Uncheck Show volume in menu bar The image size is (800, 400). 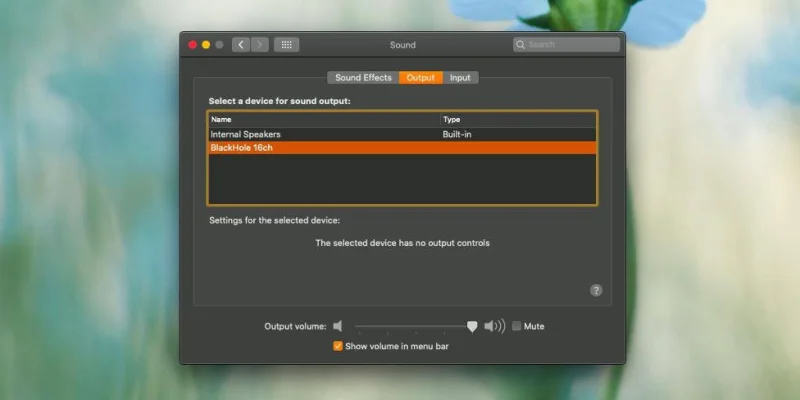tap(338, 346)
